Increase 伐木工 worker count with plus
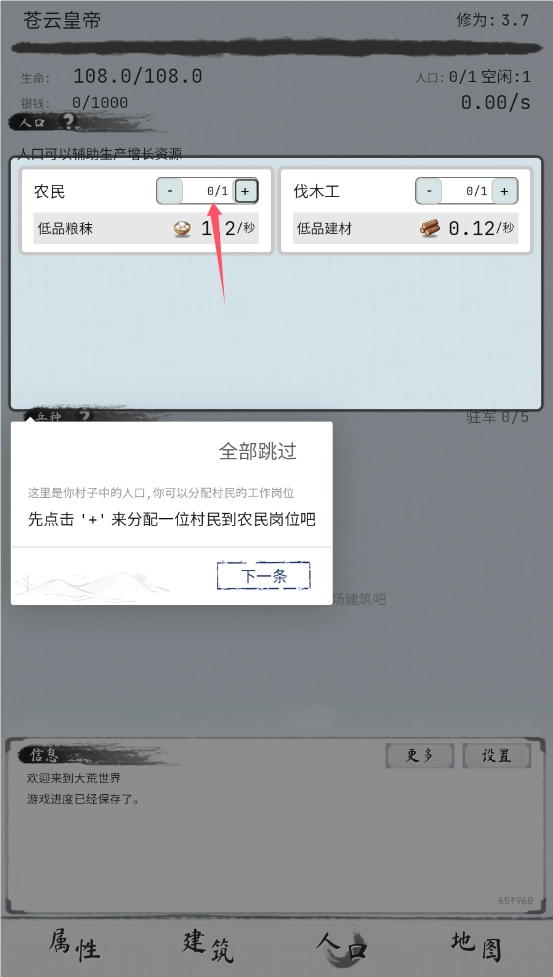The width and height of the screenshot is (553, 977). tap(504, 191)
